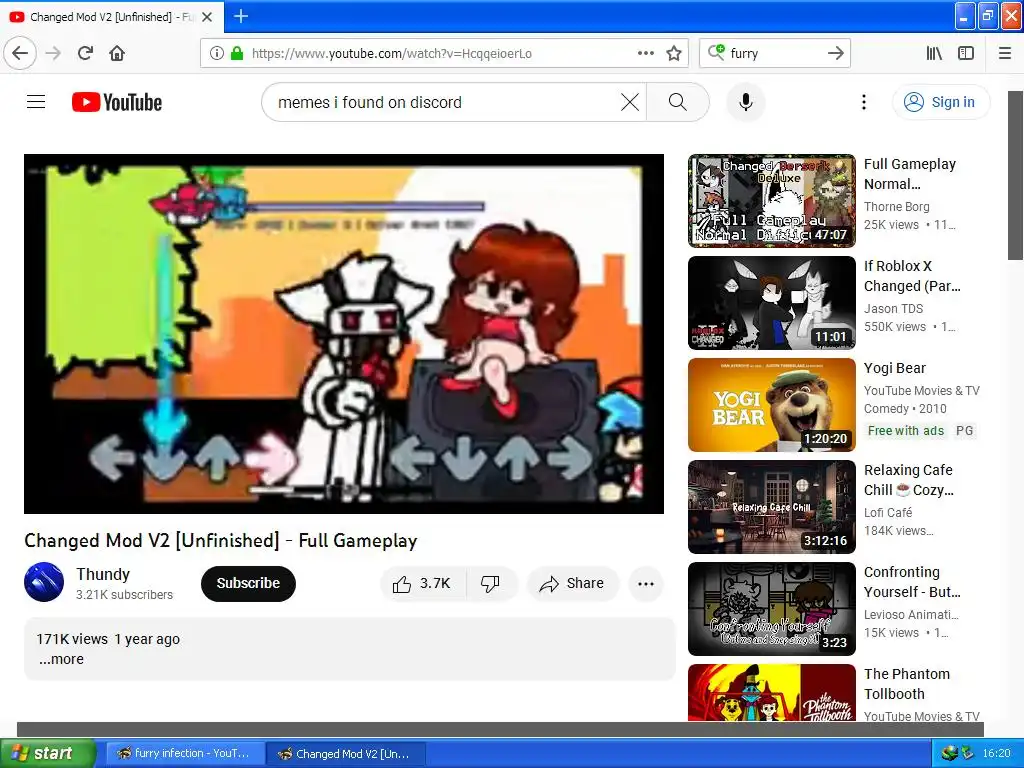1024x768 pixels.
Task: Dislike the video with thumbs down
Action: click(x=490, y=584)
